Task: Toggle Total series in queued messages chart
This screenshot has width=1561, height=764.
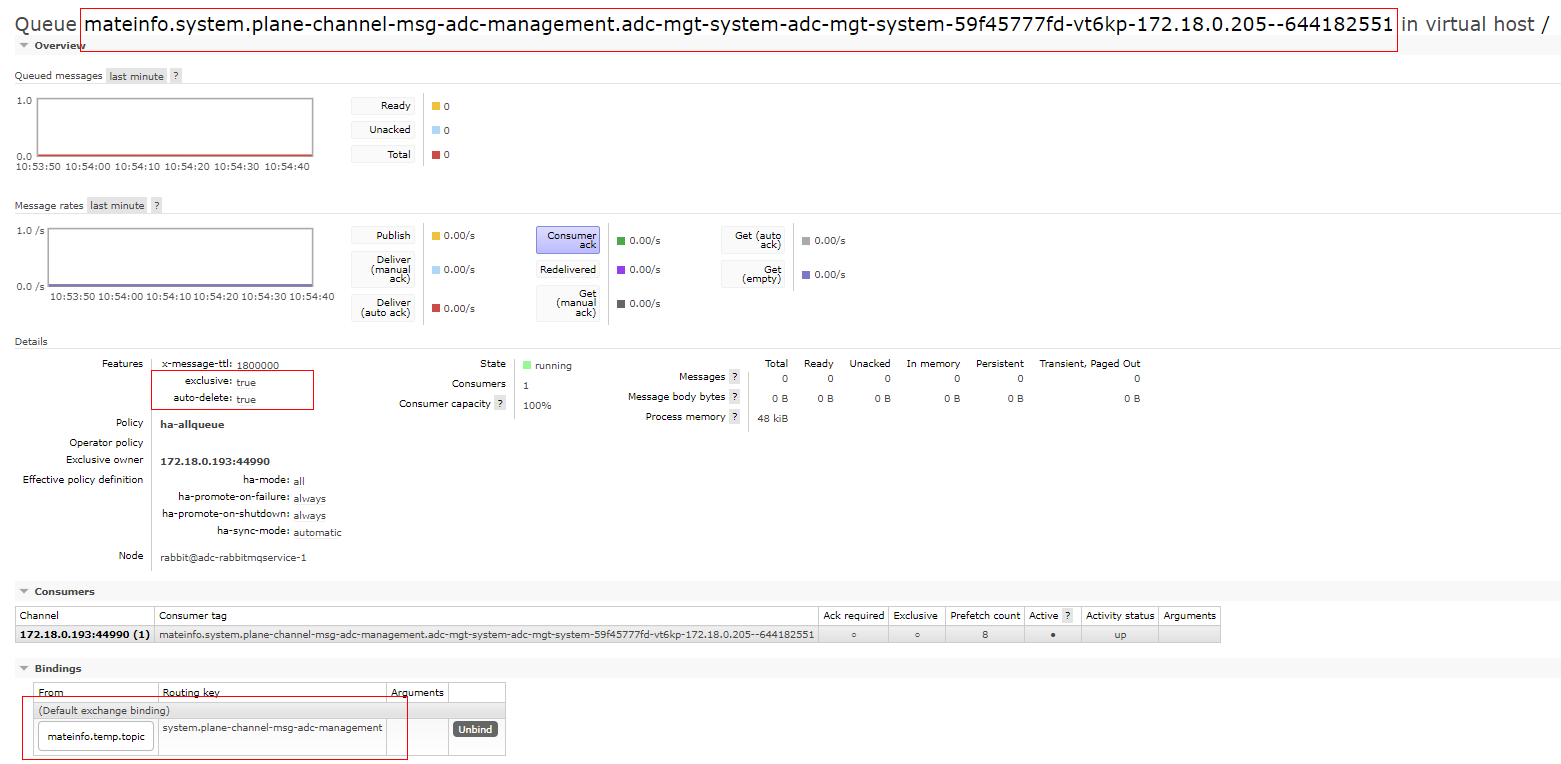Action: tap(383, 154)
